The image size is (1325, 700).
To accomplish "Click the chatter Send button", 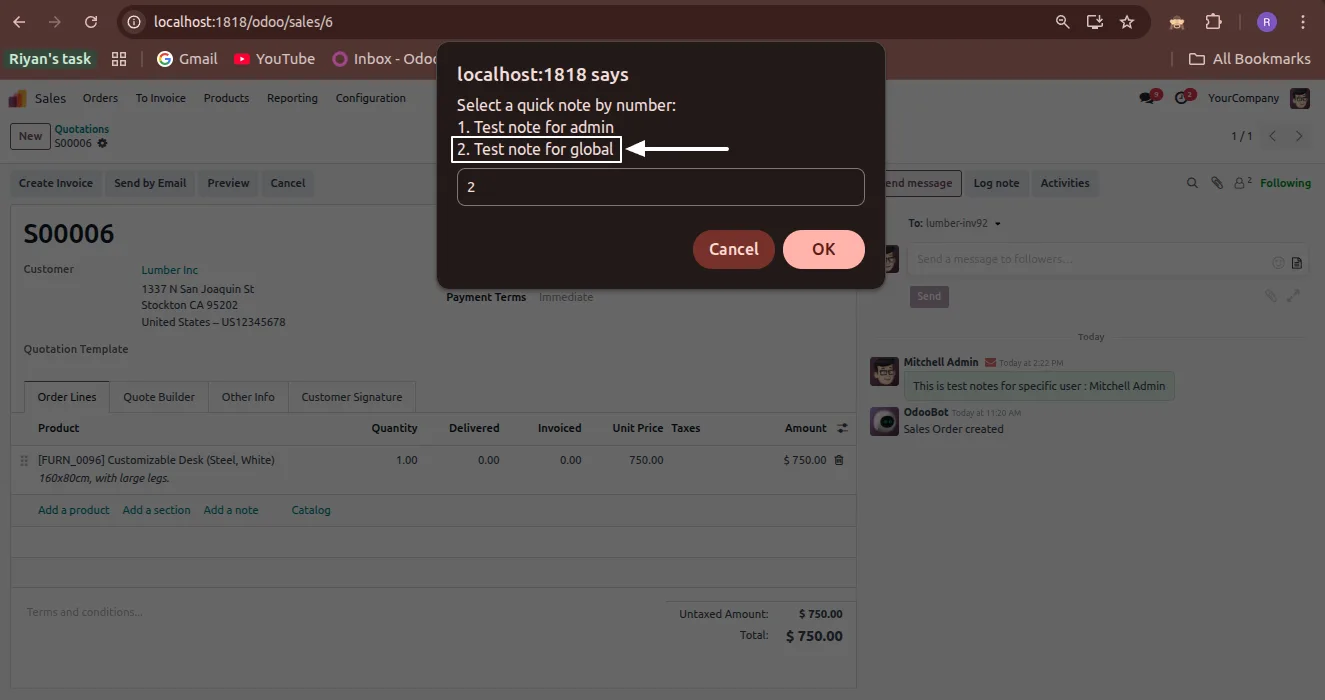I will tap(929, 296).
